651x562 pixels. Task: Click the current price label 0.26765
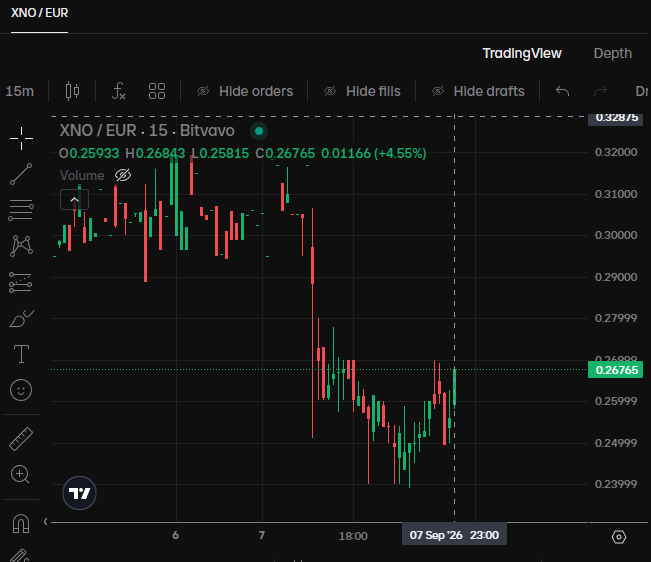click(616, 370)
